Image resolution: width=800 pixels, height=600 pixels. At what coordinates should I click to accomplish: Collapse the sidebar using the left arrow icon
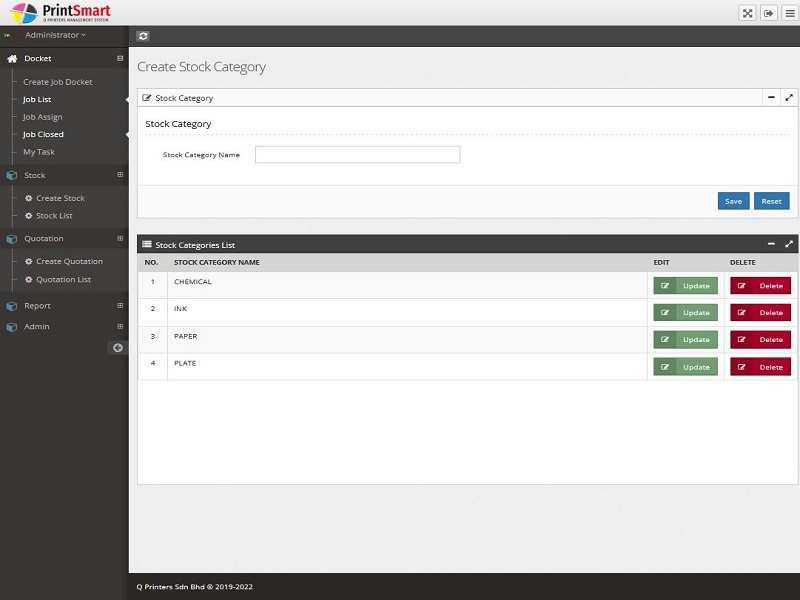[118, 347]
